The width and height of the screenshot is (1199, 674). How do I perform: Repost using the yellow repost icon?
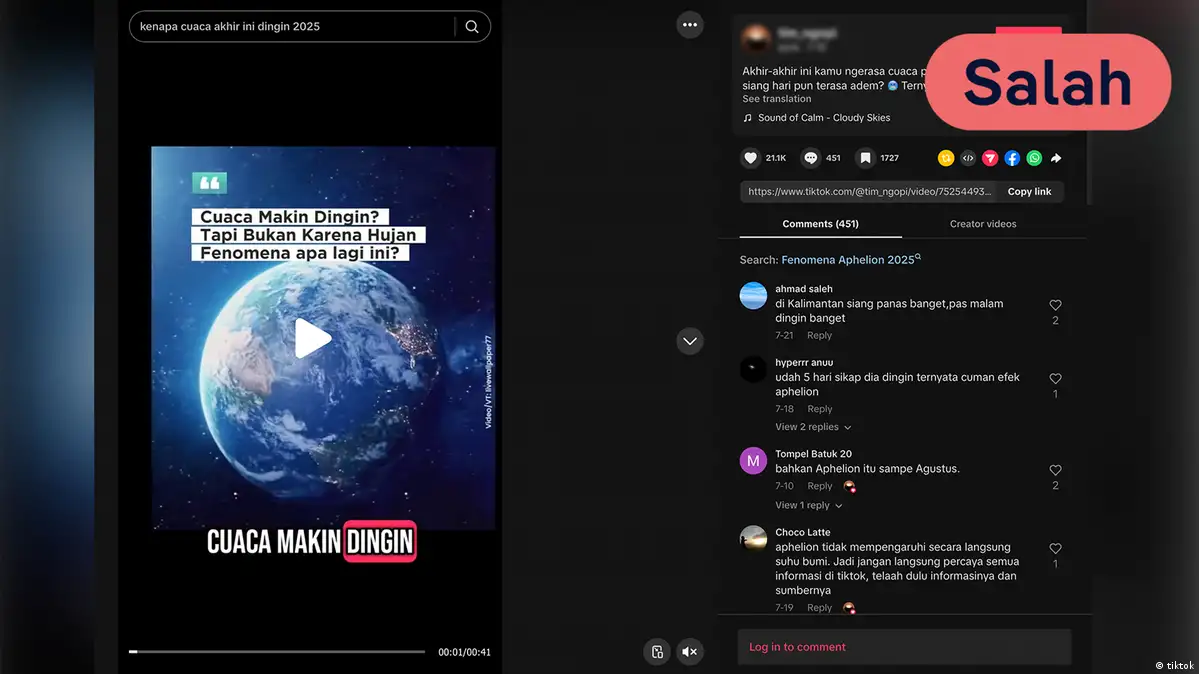945,158
